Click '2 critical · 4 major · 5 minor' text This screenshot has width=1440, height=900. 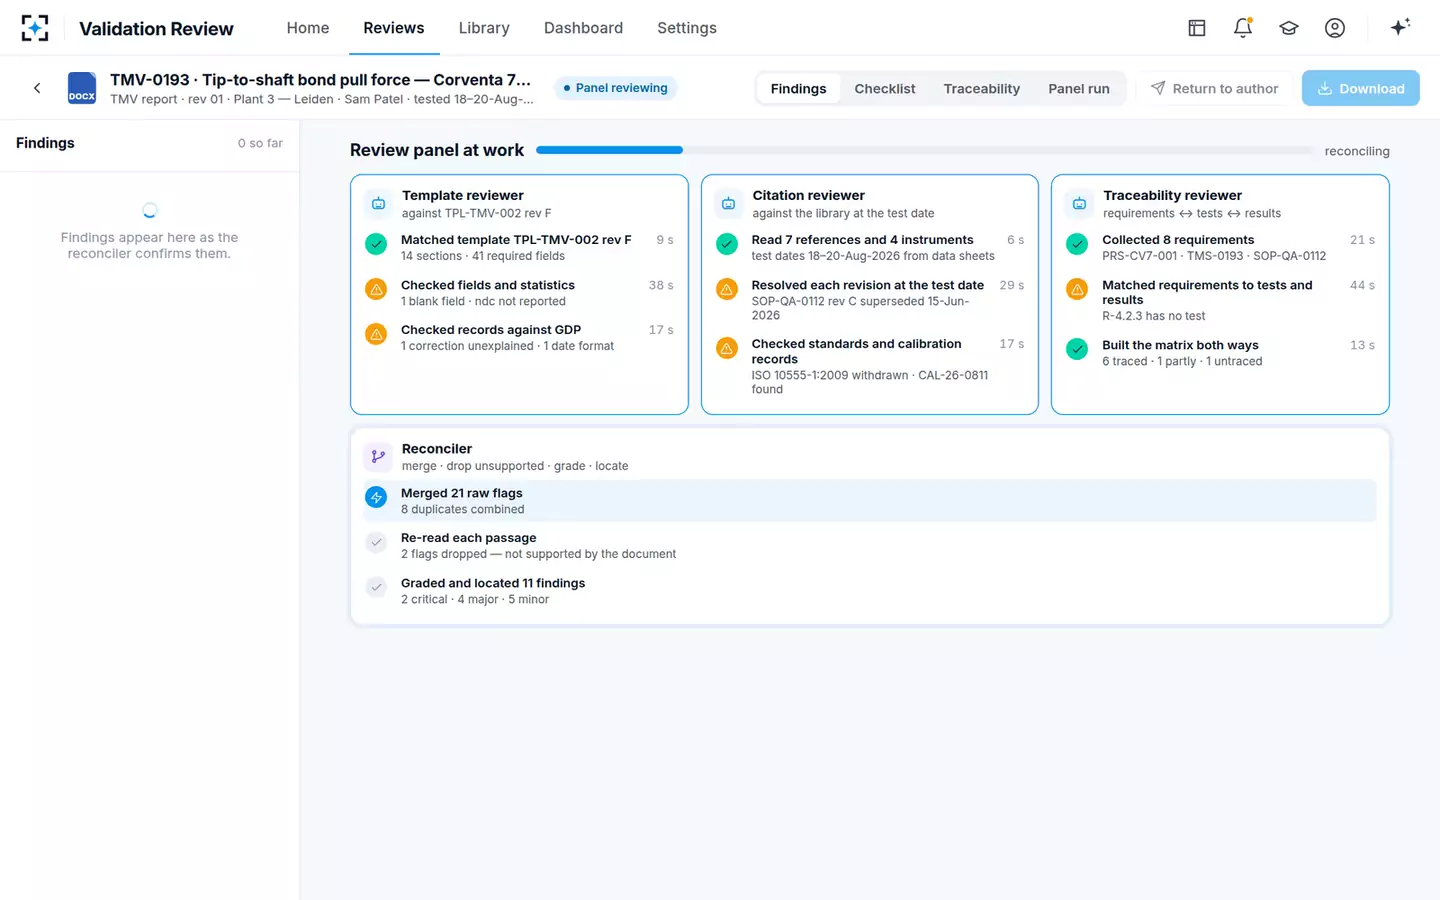click(475, 599)
